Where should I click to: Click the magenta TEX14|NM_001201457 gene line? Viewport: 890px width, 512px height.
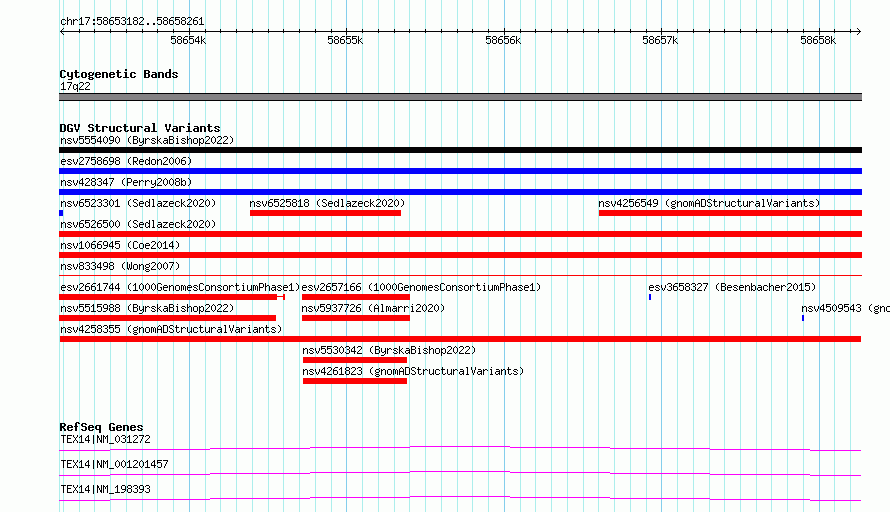[x=460, y=473]
